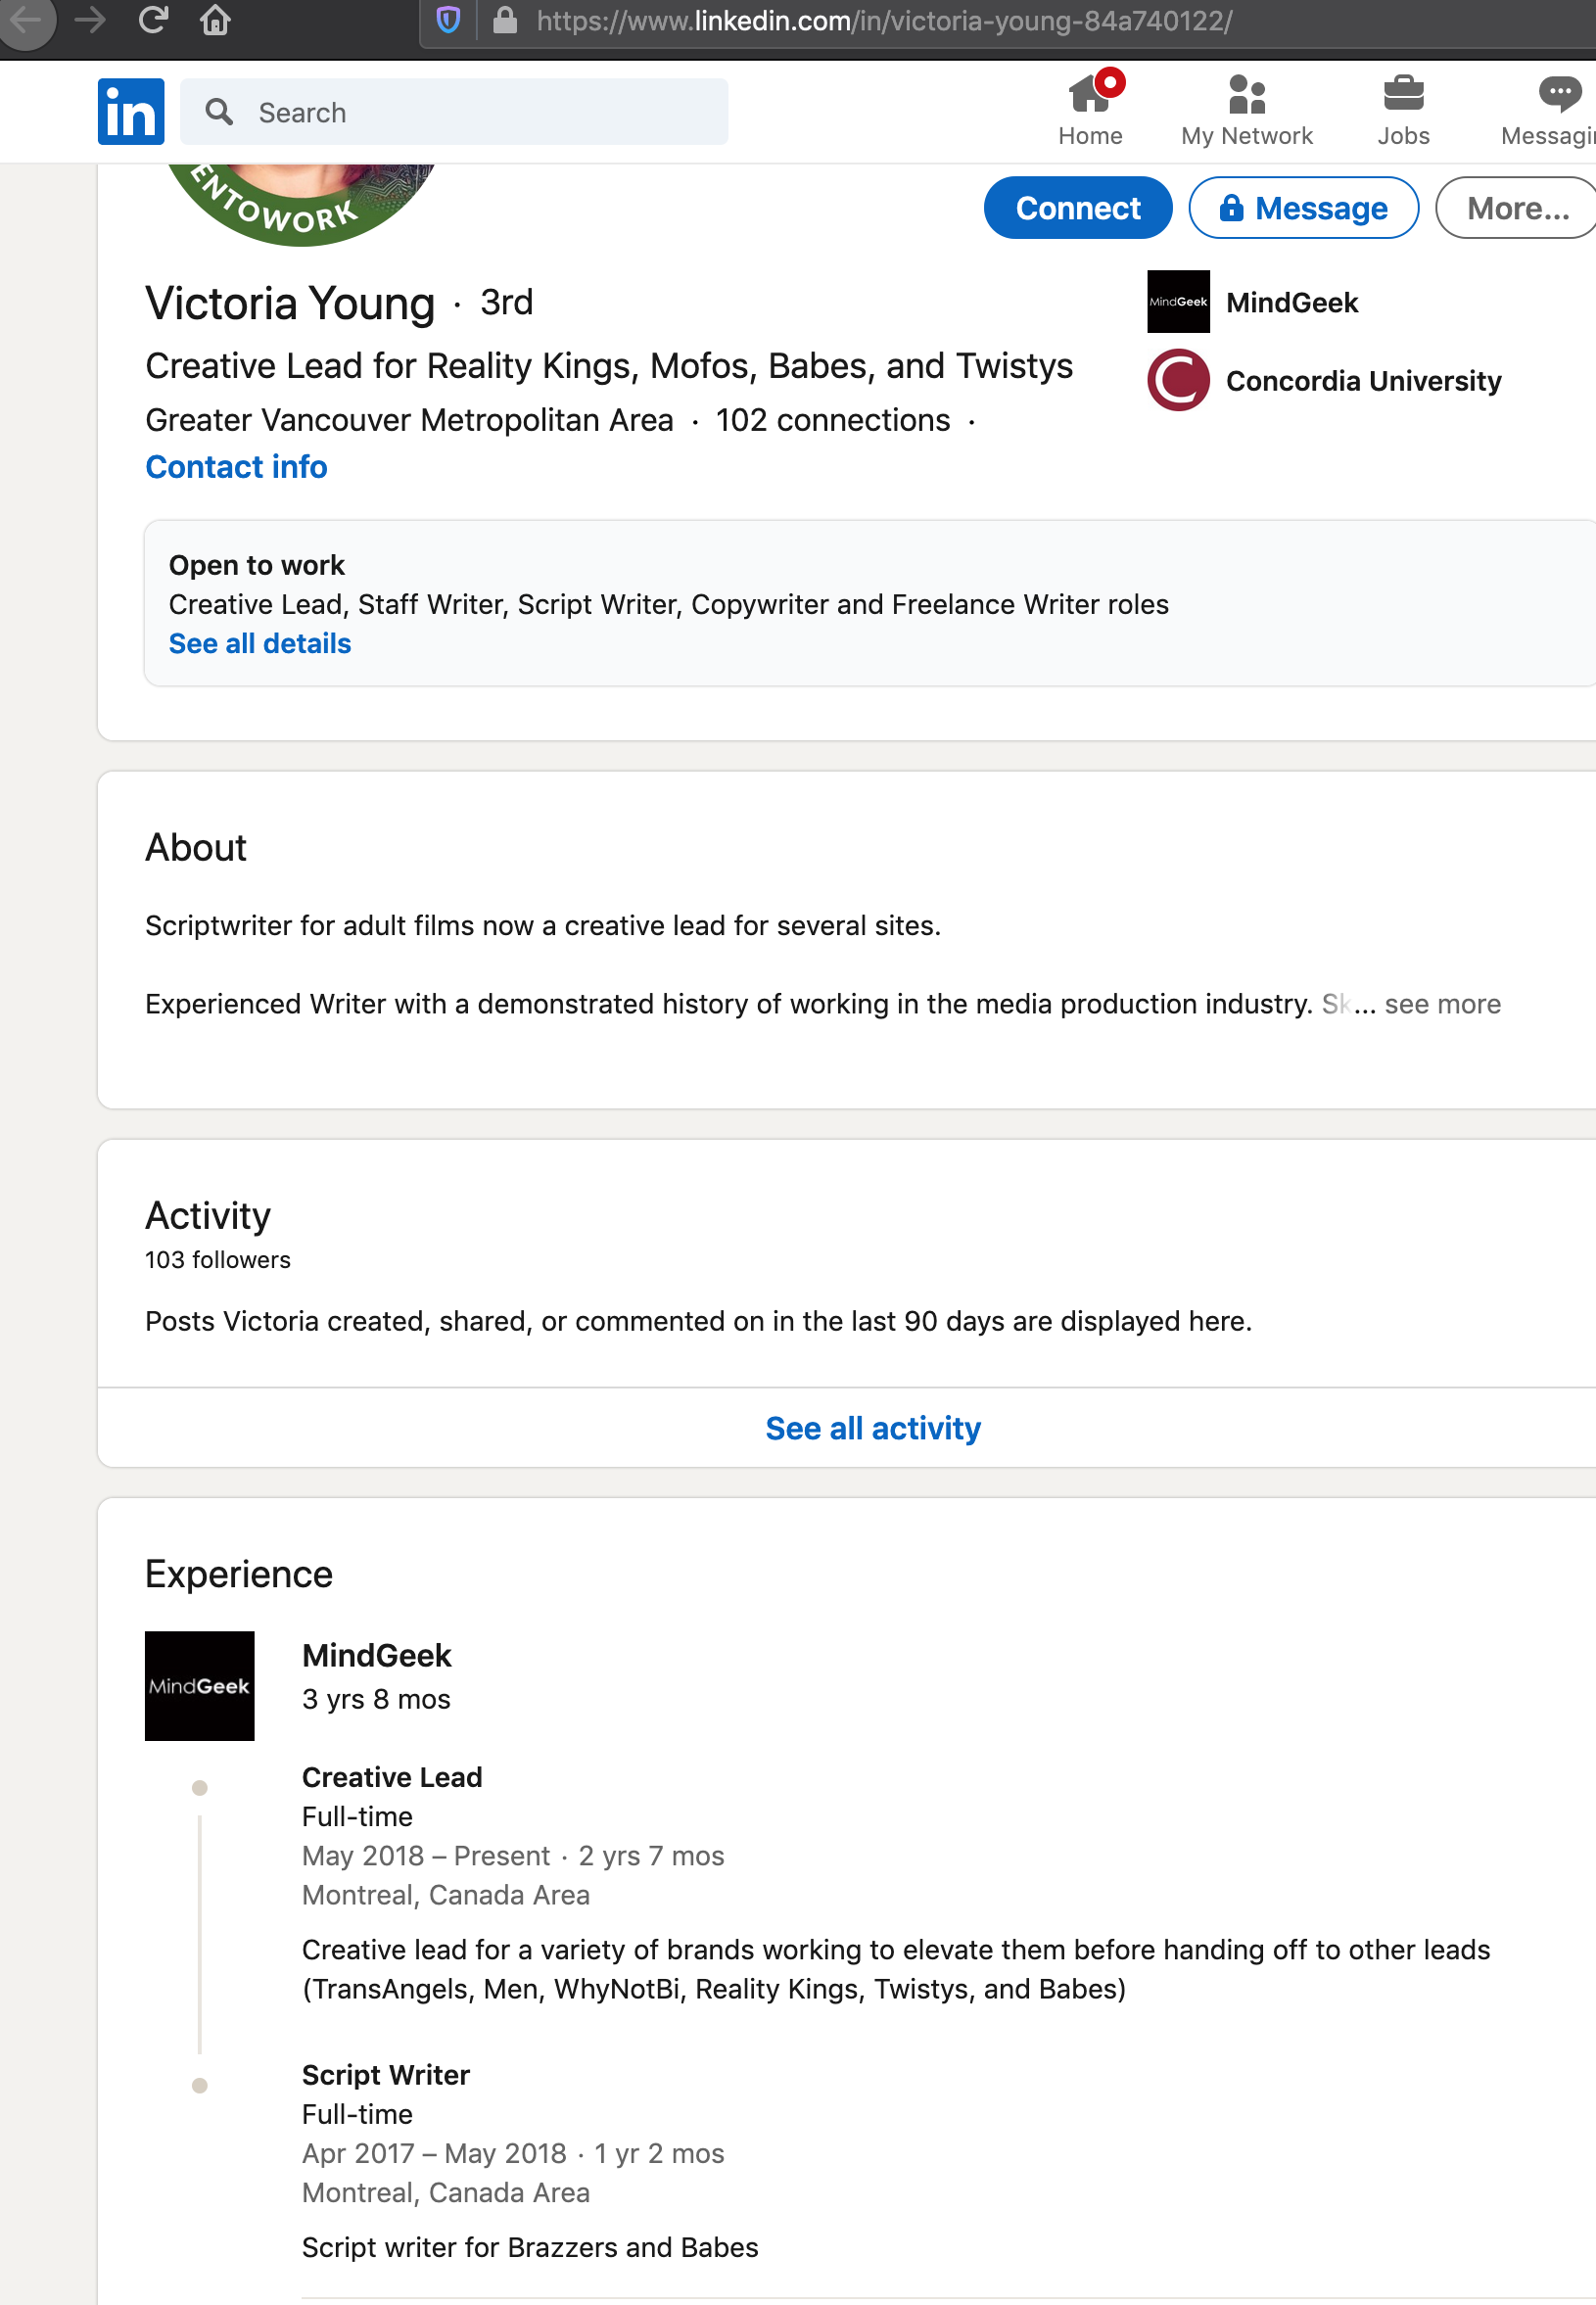
Task: Open the More... options dropdown
Action: [x=1516, y=208]
